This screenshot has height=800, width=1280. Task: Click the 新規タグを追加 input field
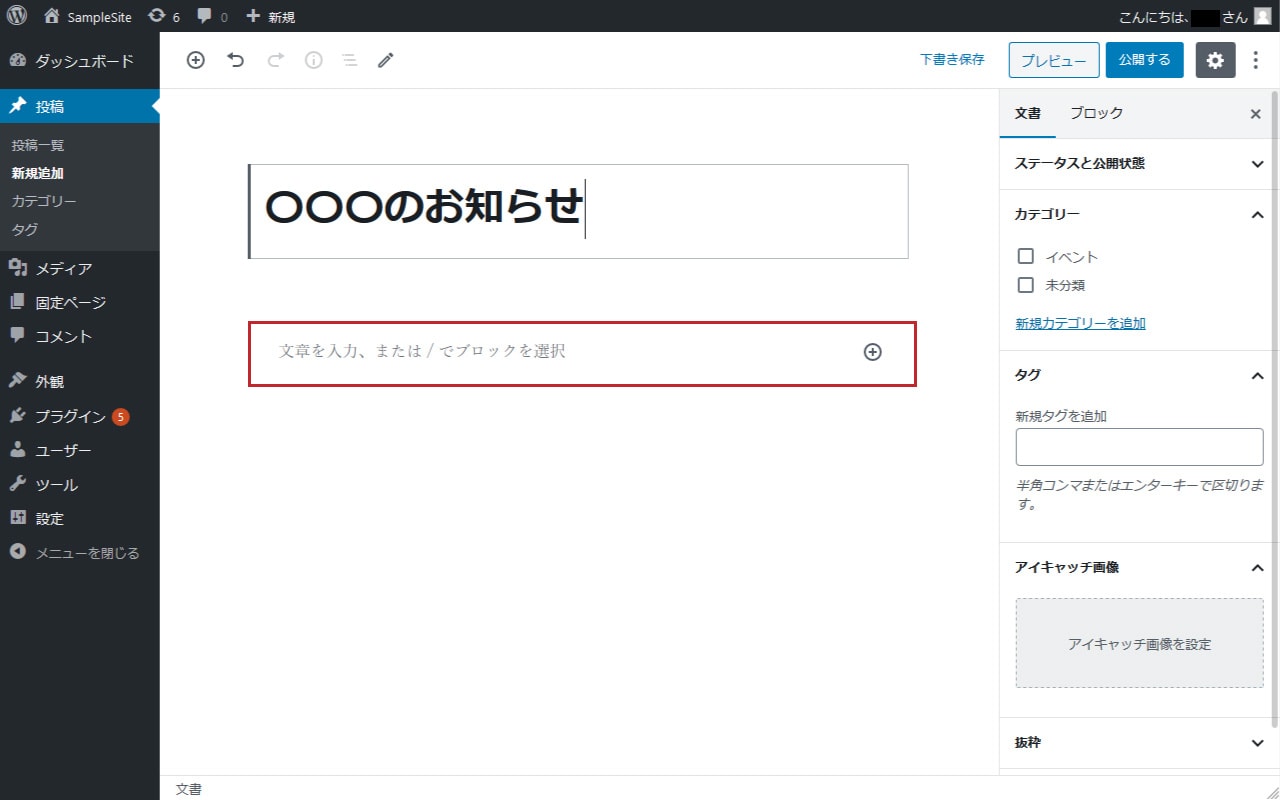[1139, 447]
